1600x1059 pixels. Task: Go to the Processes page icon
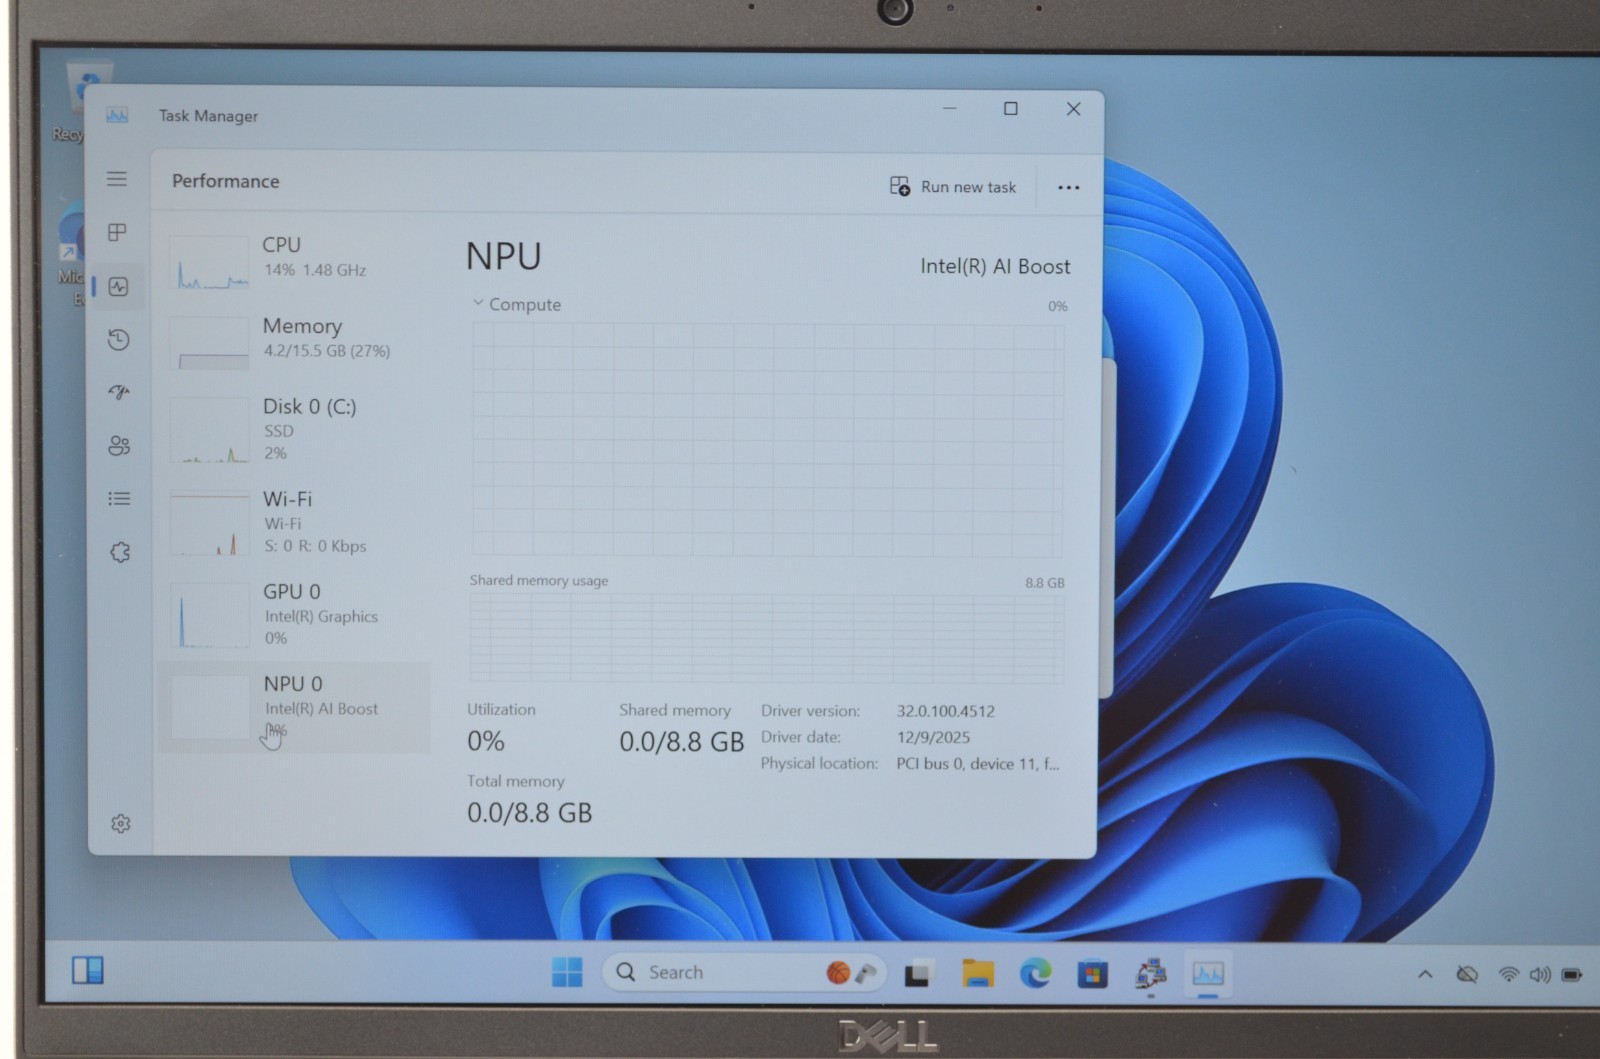tap(117, 232)
